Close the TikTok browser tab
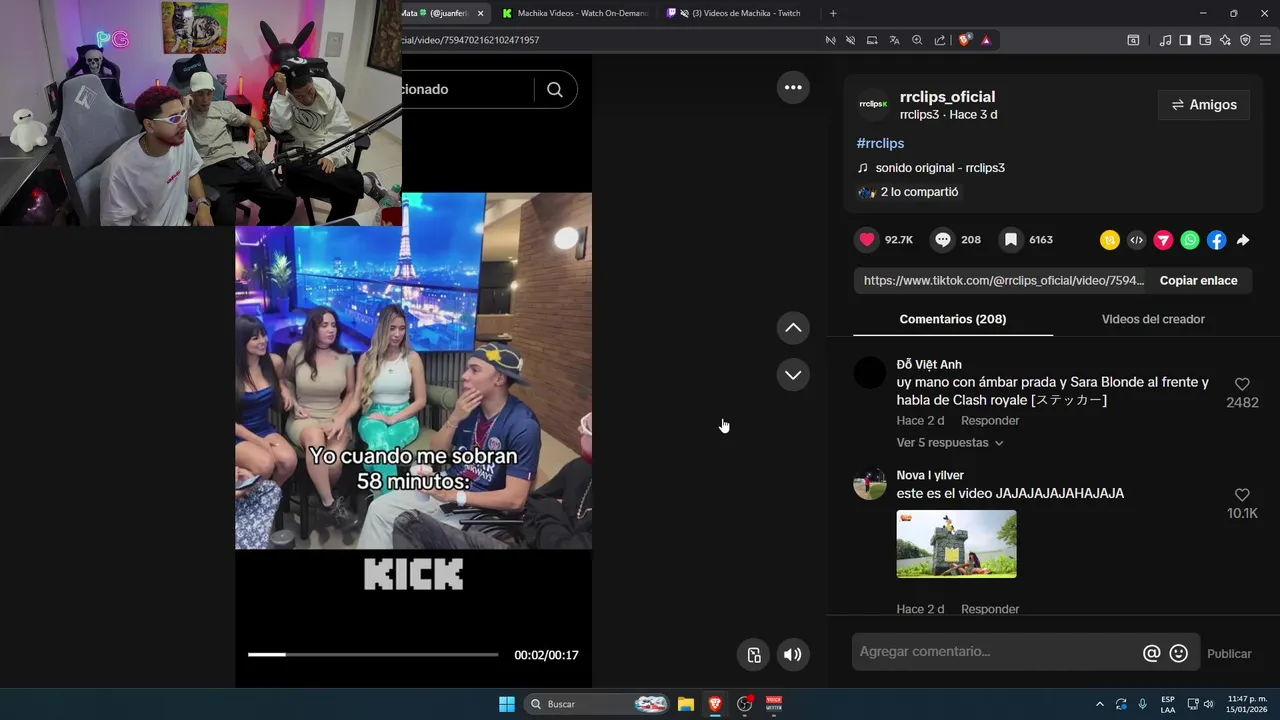The height and width of the screenshot is (720, 1280). click(x=480, y=13)
